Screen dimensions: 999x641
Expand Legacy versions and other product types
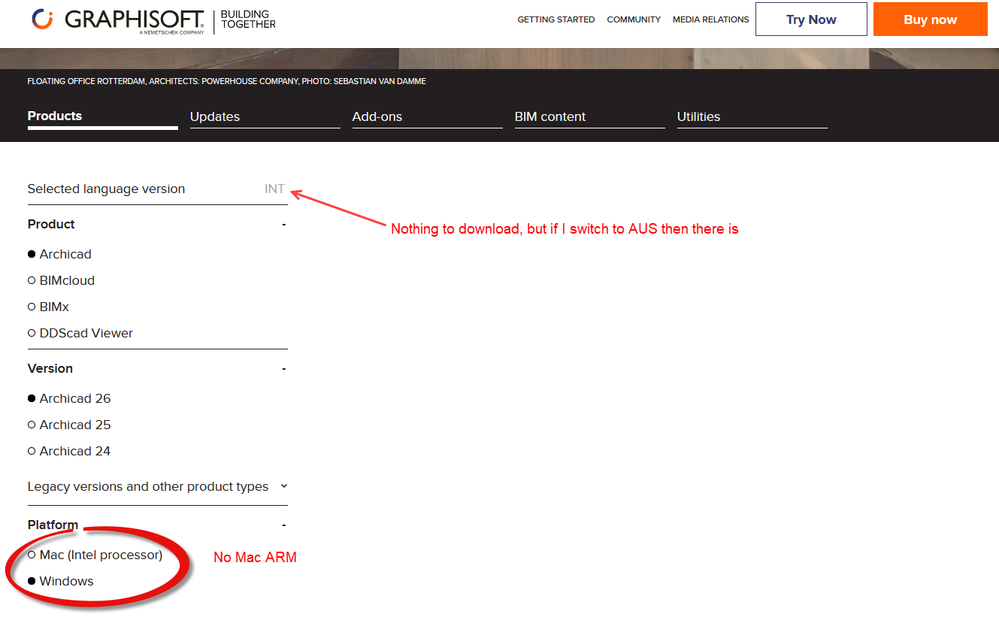point(157,487)
